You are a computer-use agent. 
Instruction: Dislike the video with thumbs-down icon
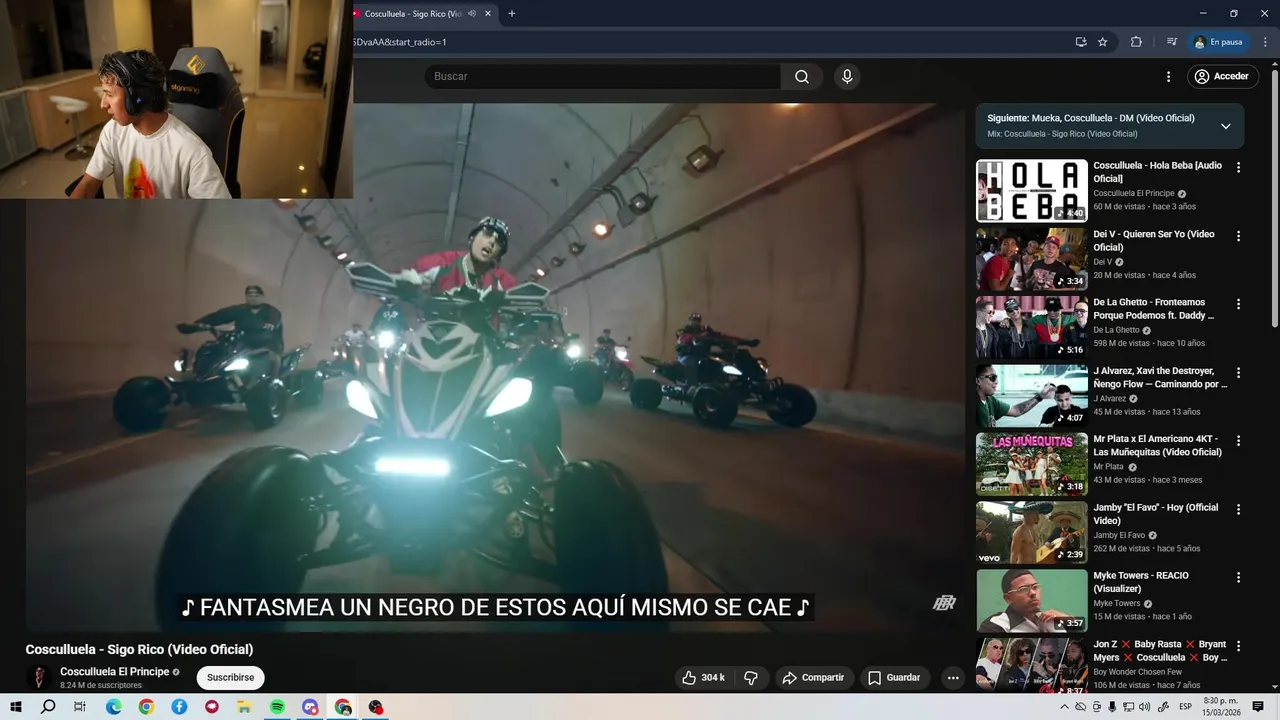pyautogui.click(x=751, y=678)
